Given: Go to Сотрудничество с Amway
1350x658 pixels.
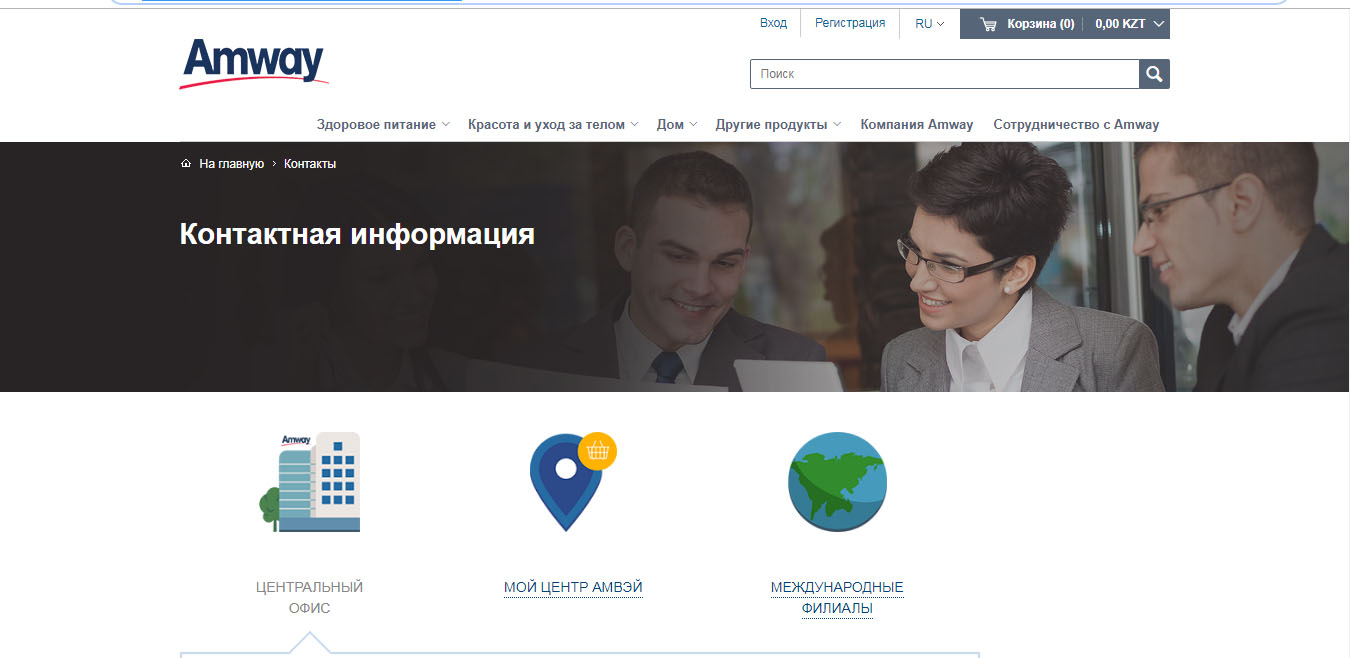Looking at the screenshot, I should click(x=1076, y=125).
